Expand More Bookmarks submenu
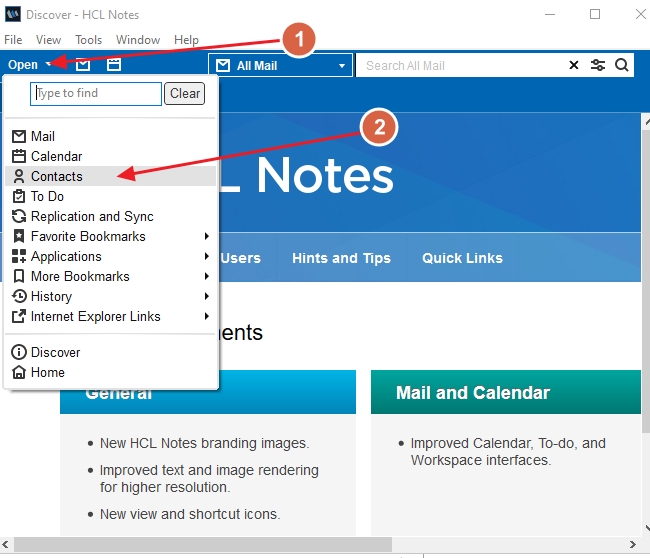The image size is (650, 558). [110, 276]
